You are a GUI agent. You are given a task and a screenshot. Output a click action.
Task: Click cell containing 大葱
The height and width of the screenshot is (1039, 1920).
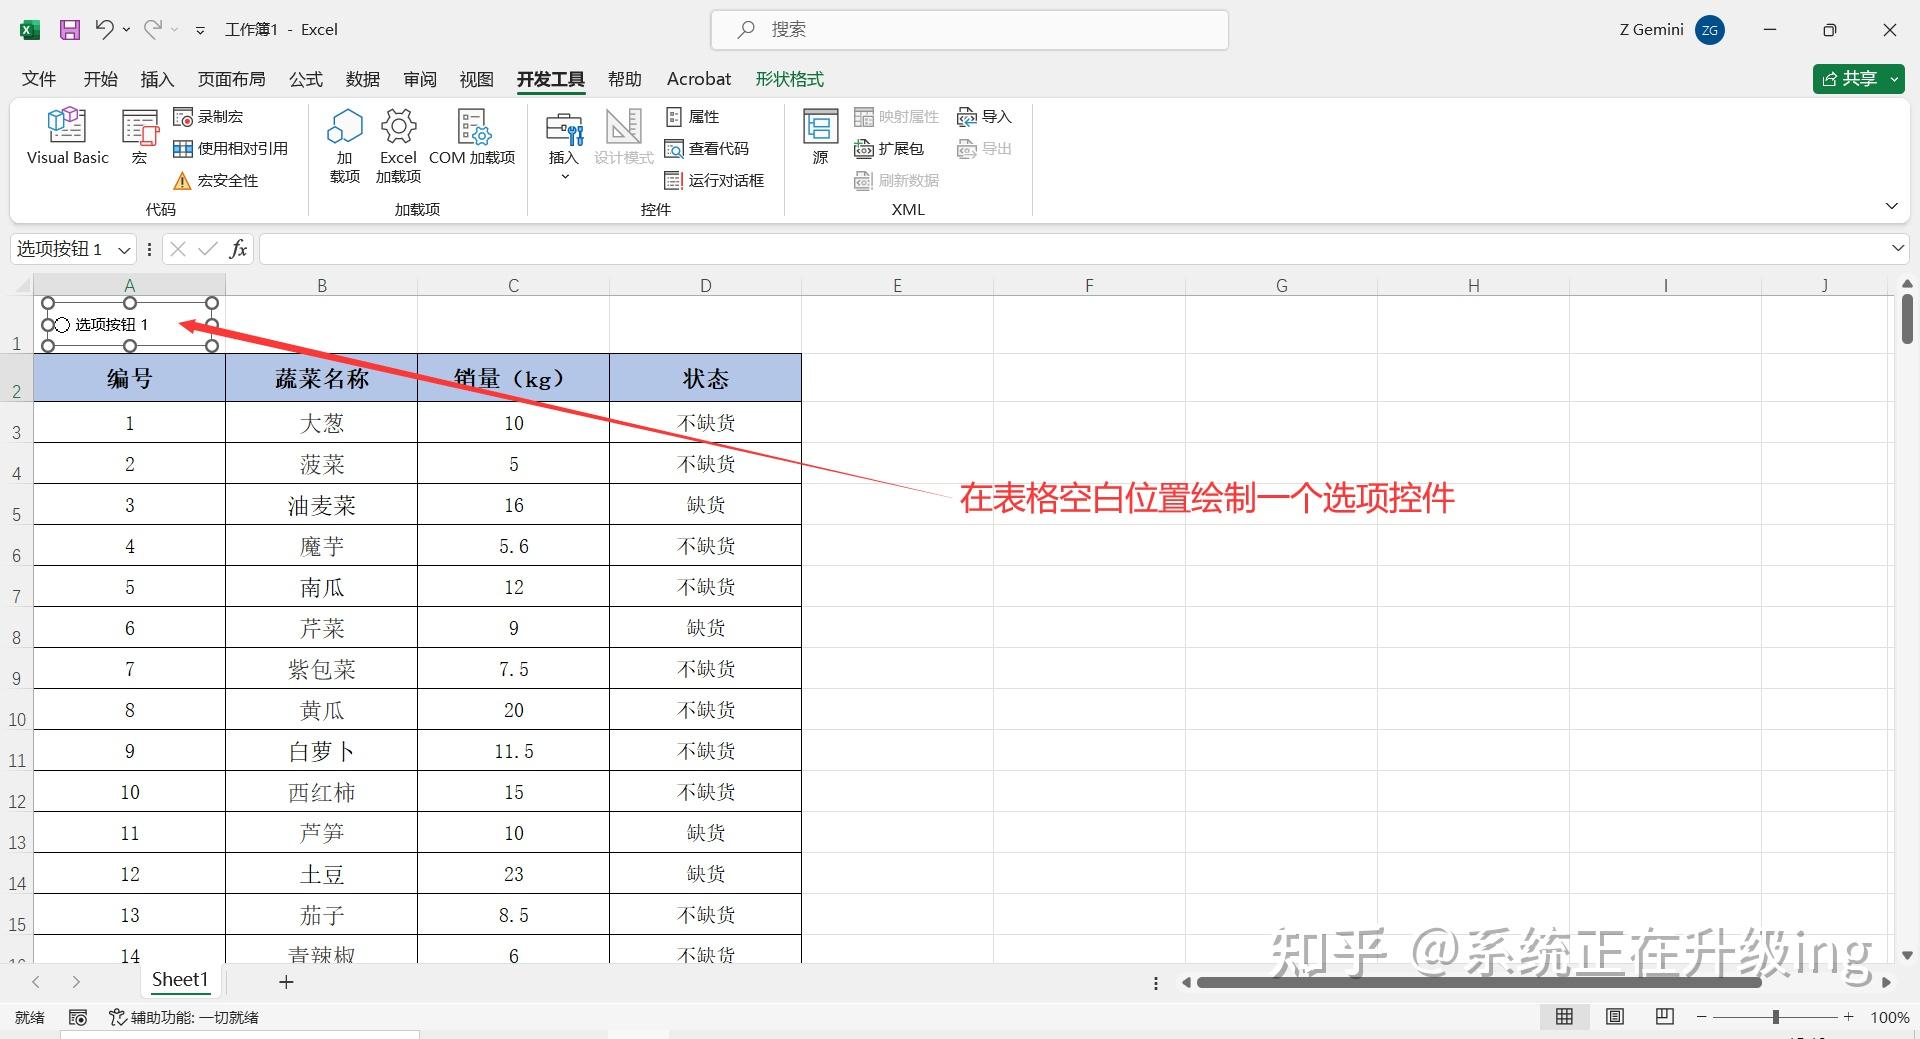[x=322, y=423]
